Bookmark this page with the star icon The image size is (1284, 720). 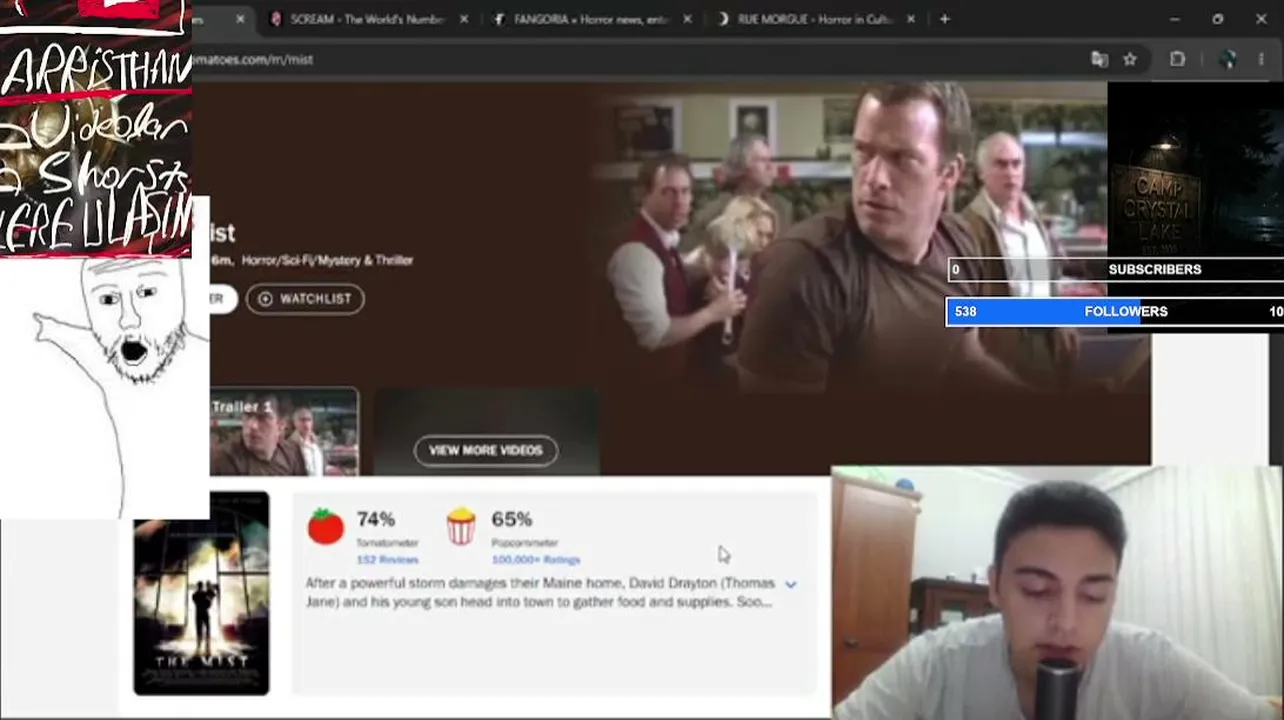1130,59
